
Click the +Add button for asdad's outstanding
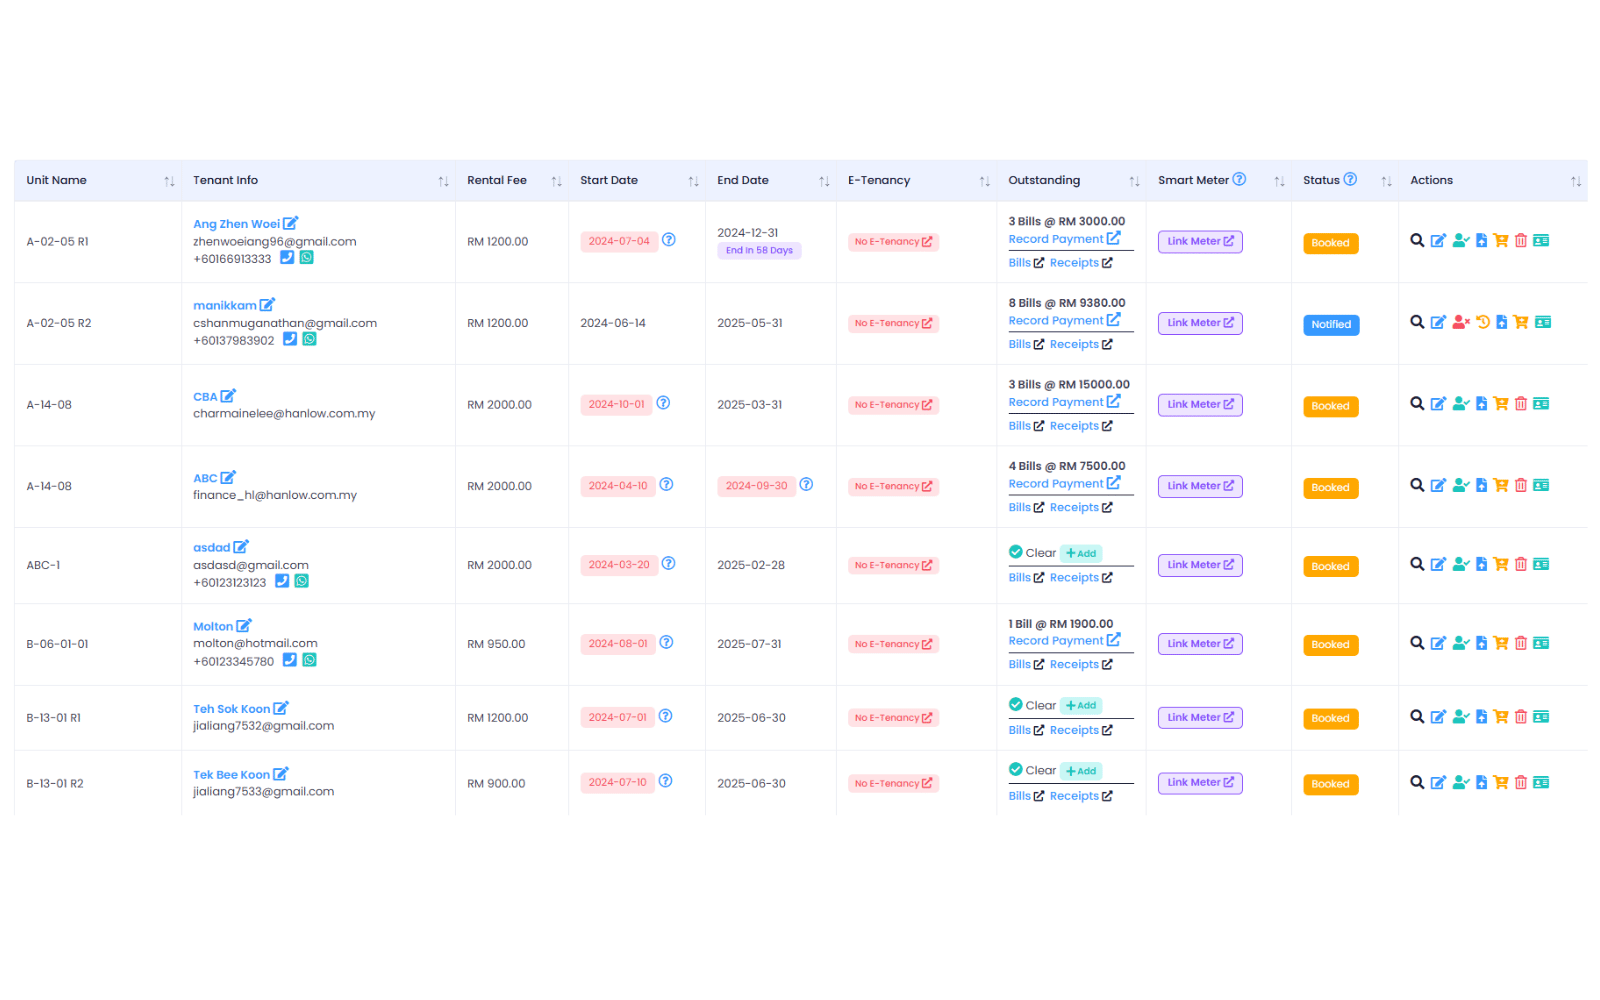pos(1081,554)
